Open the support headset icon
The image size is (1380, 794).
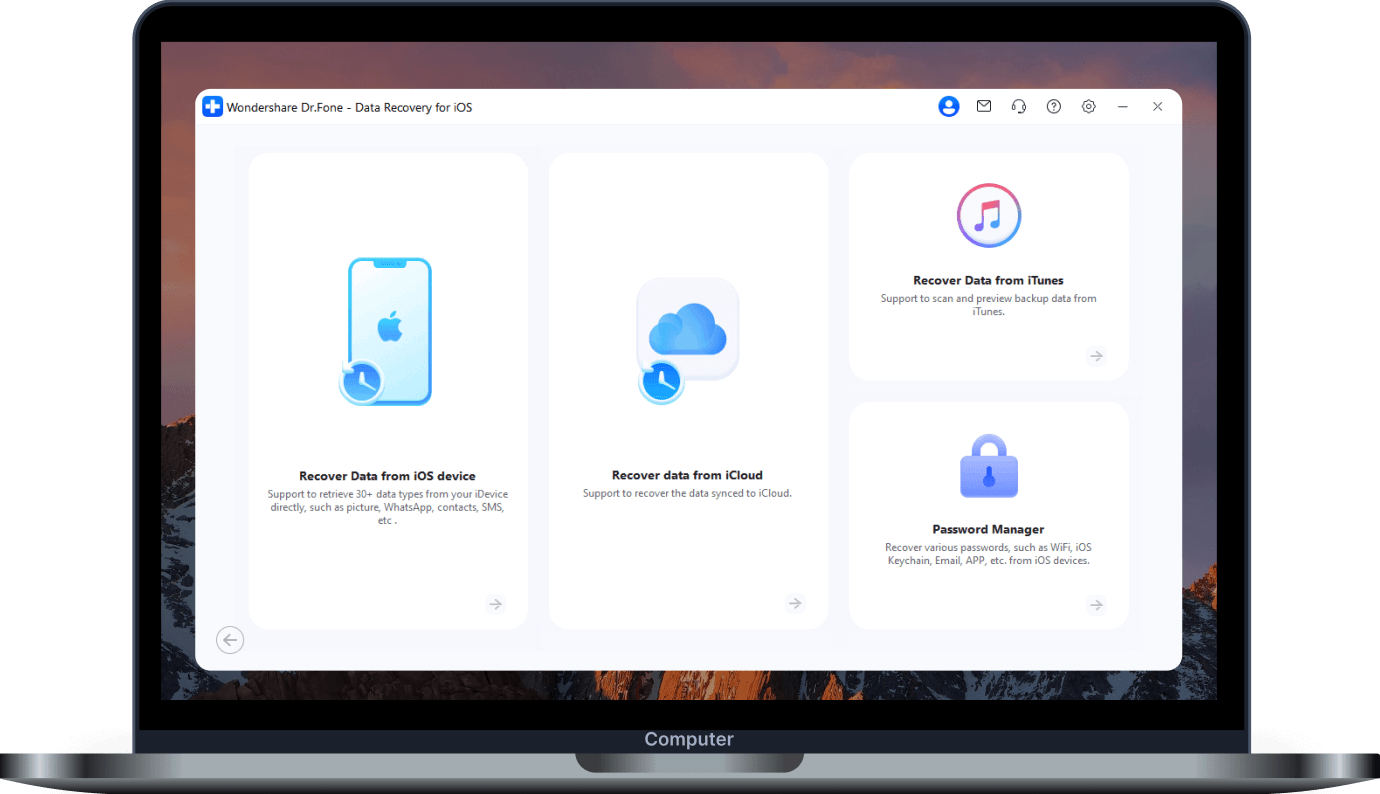pyautogui.click(x=1019, y=106)
